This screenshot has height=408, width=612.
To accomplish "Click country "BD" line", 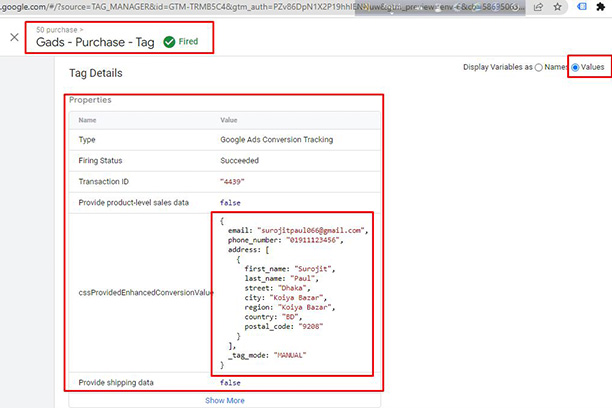I will pos(273,317).
